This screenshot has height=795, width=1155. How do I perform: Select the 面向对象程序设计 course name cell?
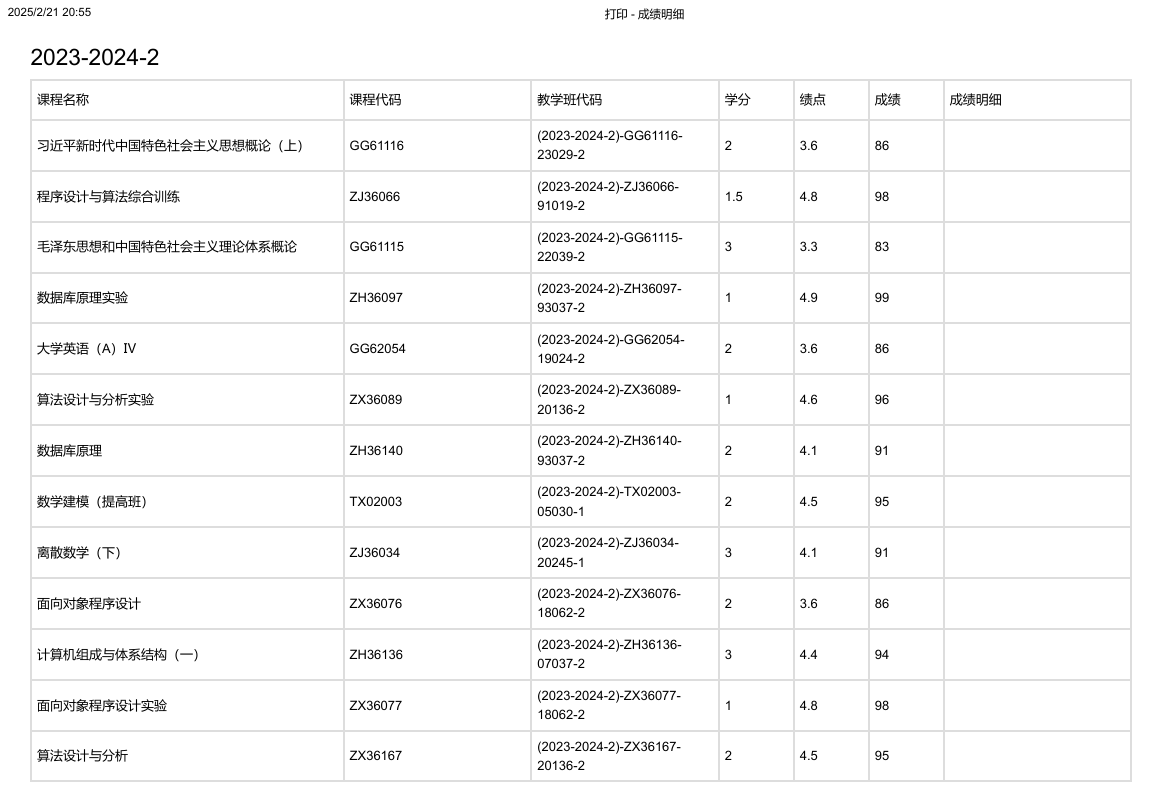pyautogui.click(x=88, y=603)
